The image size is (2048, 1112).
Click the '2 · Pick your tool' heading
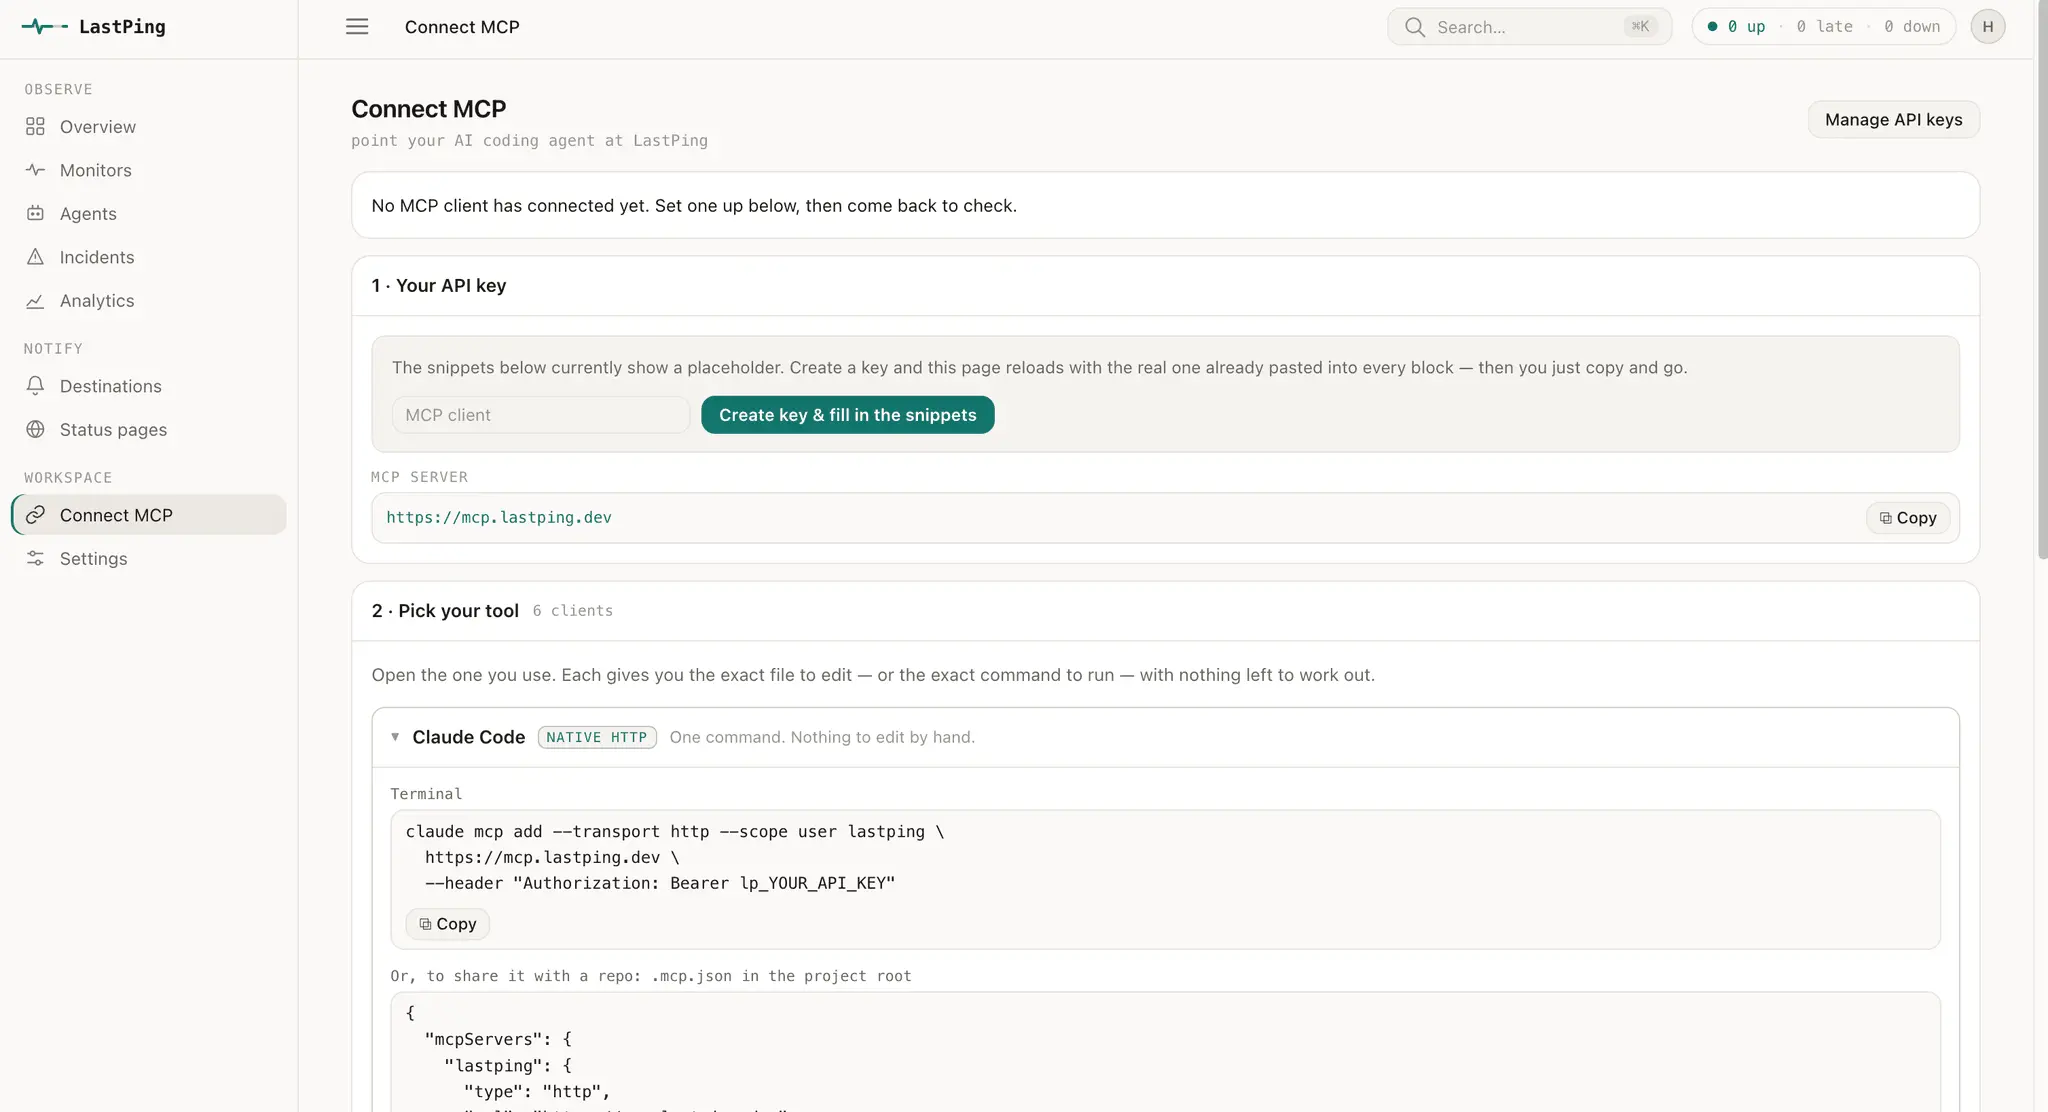(x=445, y=611)
